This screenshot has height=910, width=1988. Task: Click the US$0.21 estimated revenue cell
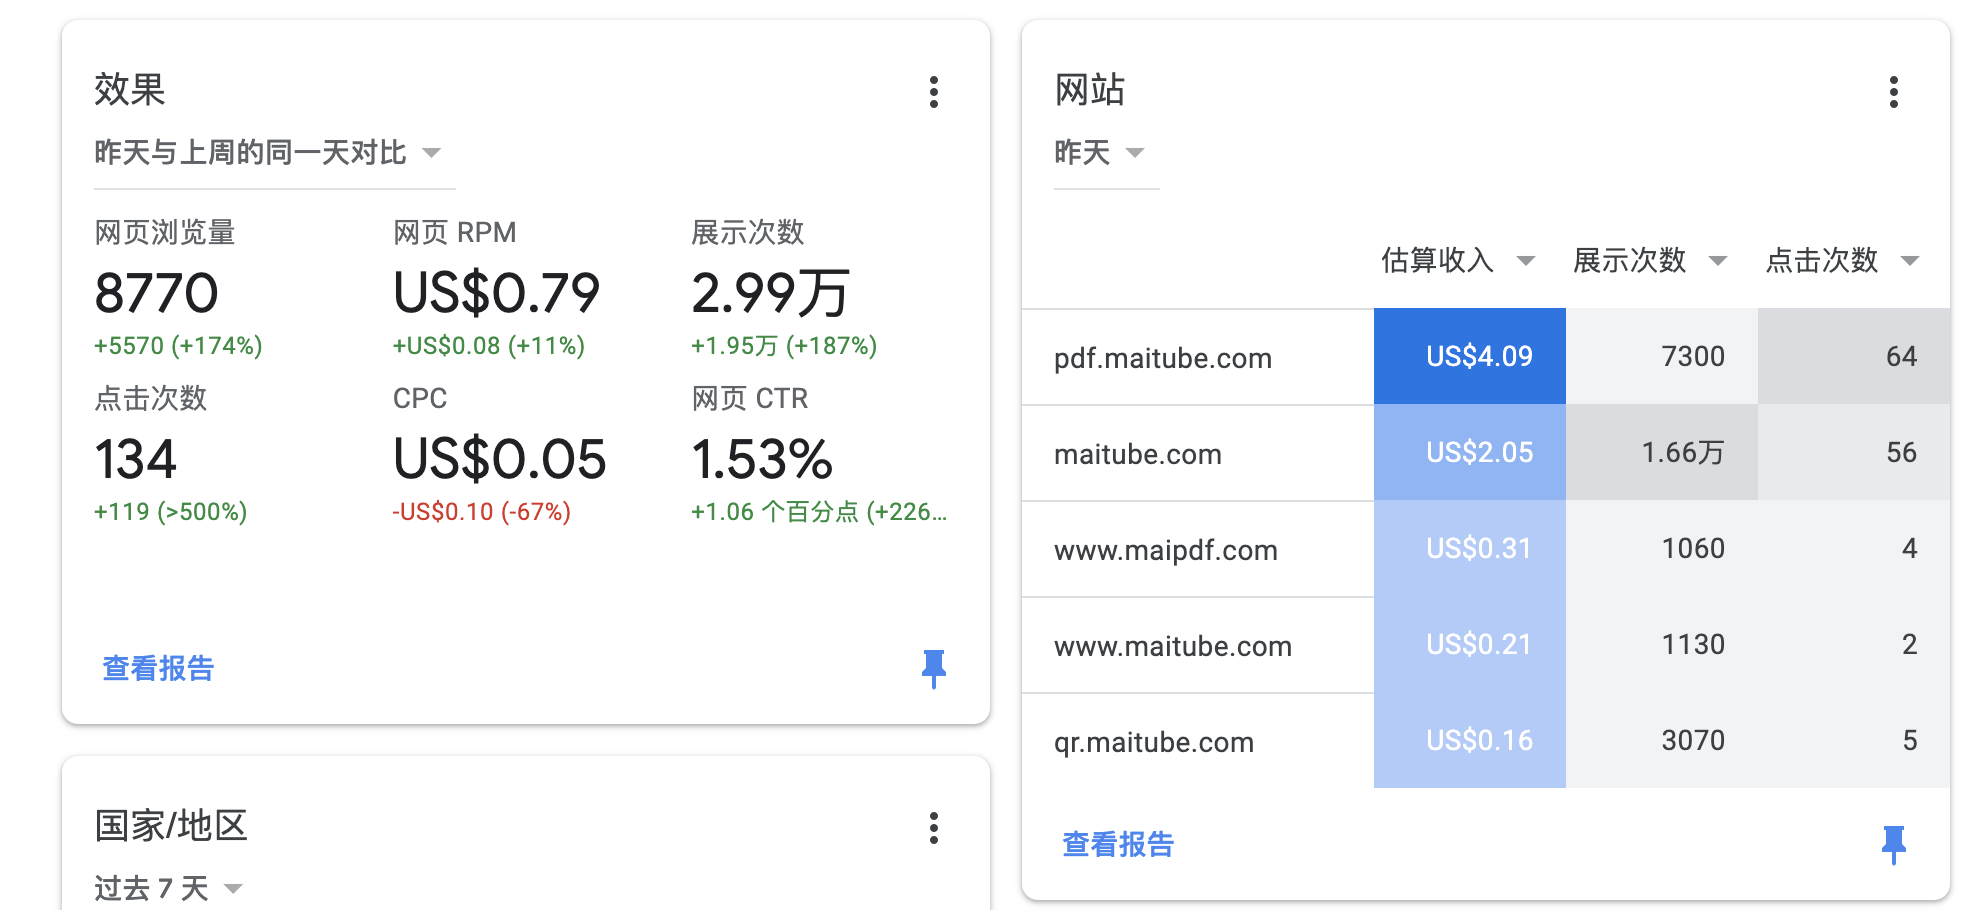1470,644
